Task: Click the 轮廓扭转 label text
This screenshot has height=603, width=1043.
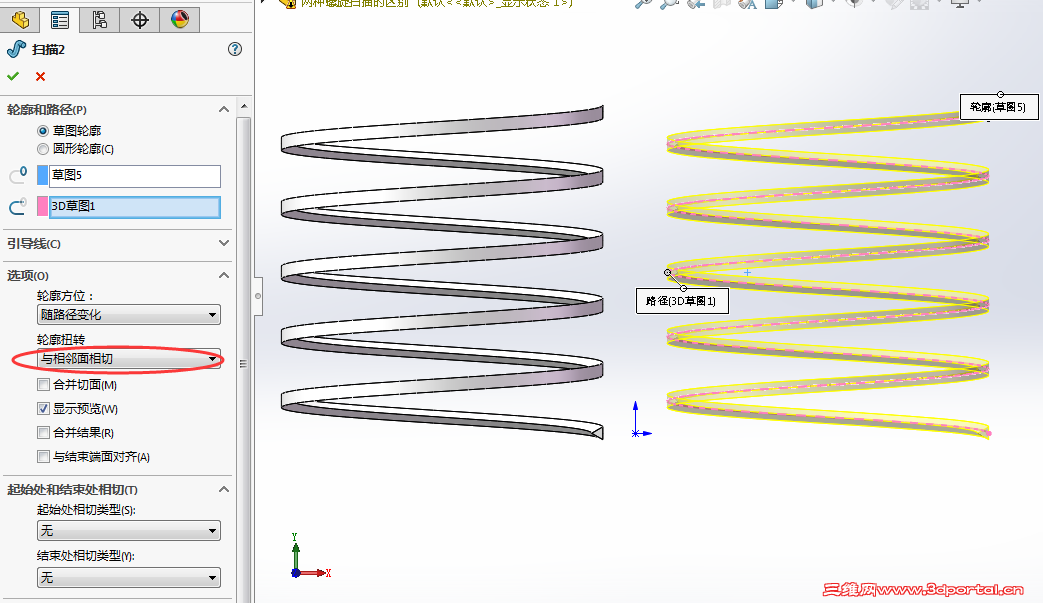Action: pyautogui.click(x=61, y=340)
